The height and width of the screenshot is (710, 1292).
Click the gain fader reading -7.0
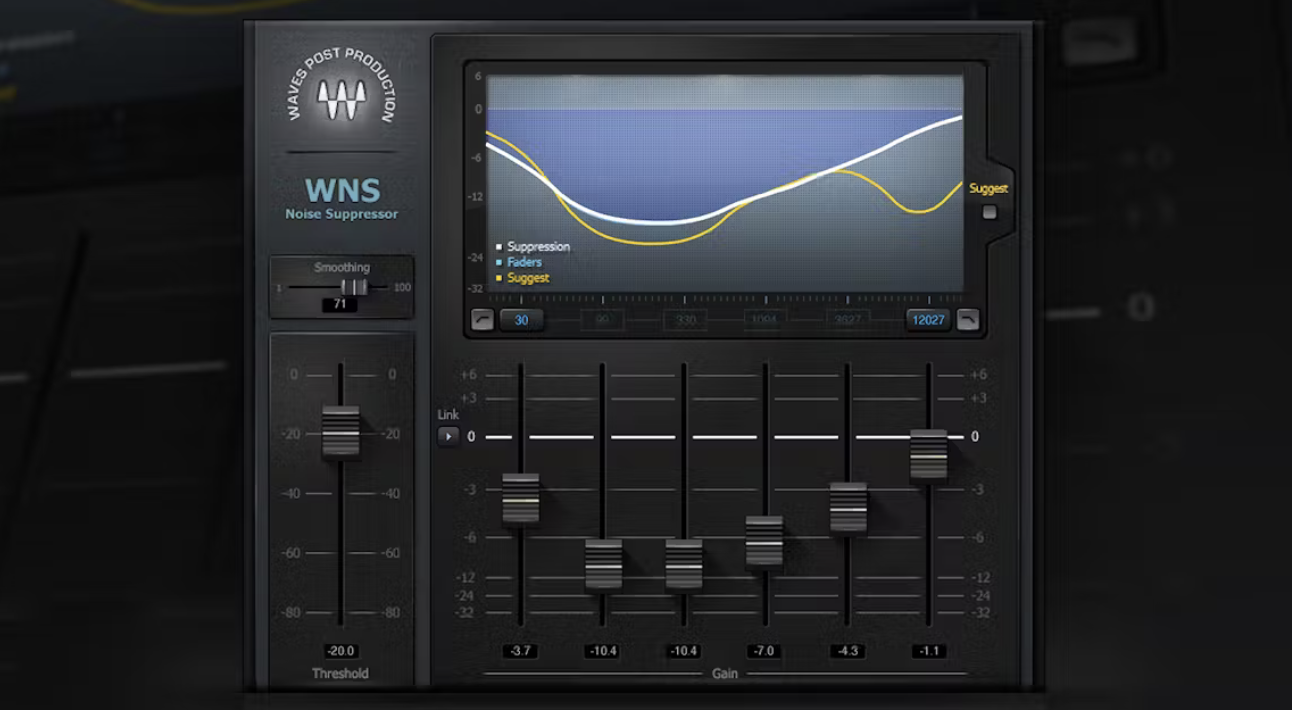click(x=766, y=541)
